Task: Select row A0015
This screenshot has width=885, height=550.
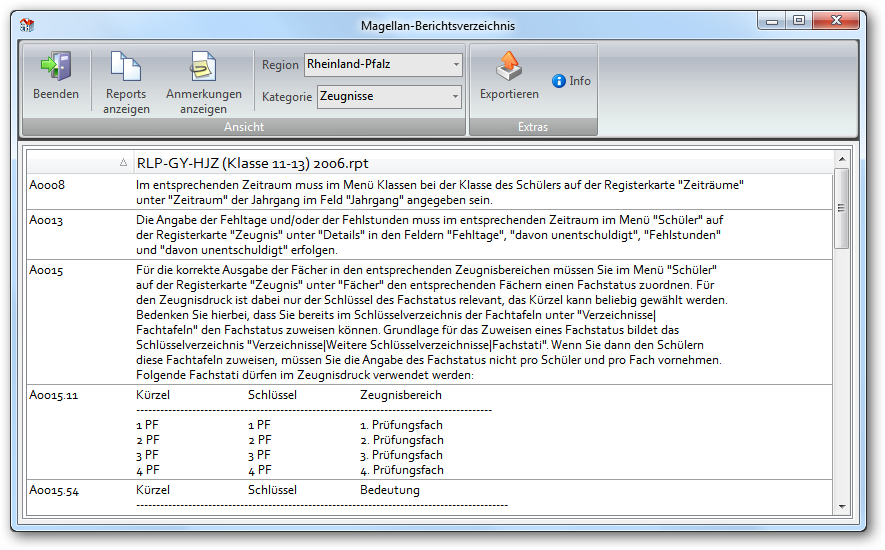Action: coord(429,322)
